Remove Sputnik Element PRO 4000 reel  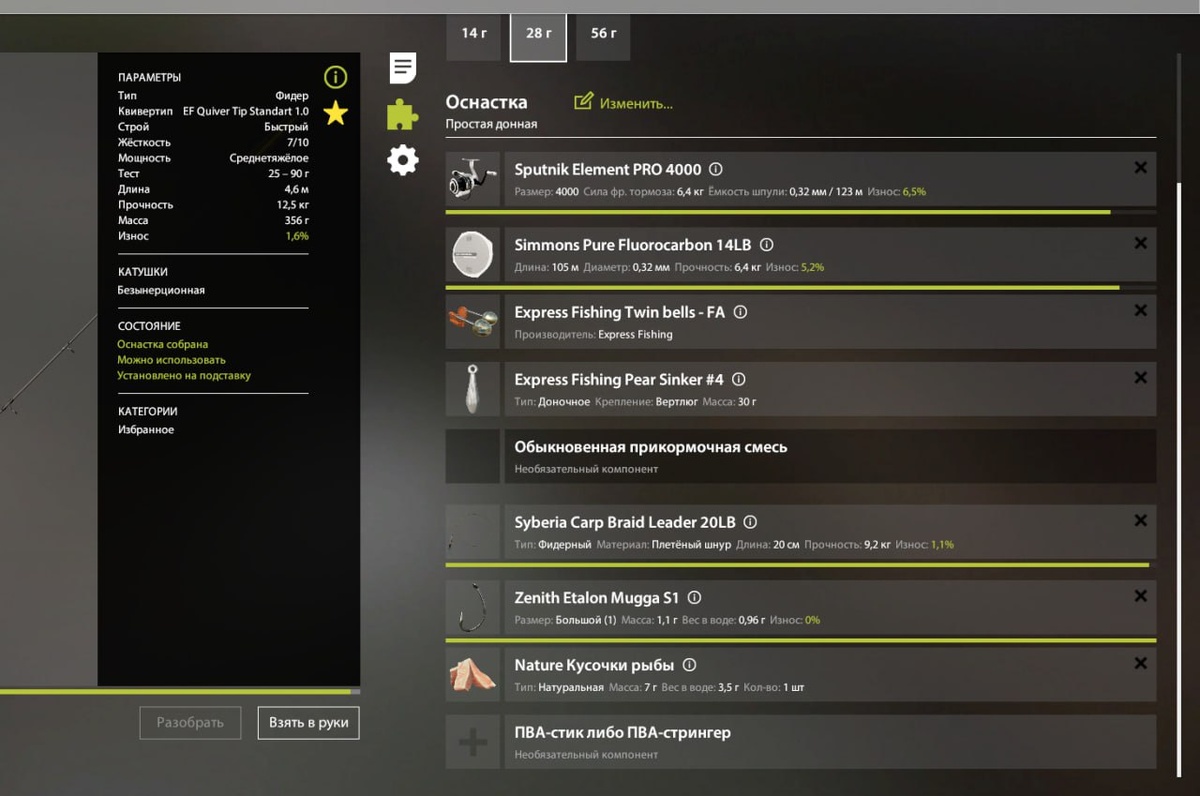(x=1140, y=168)
